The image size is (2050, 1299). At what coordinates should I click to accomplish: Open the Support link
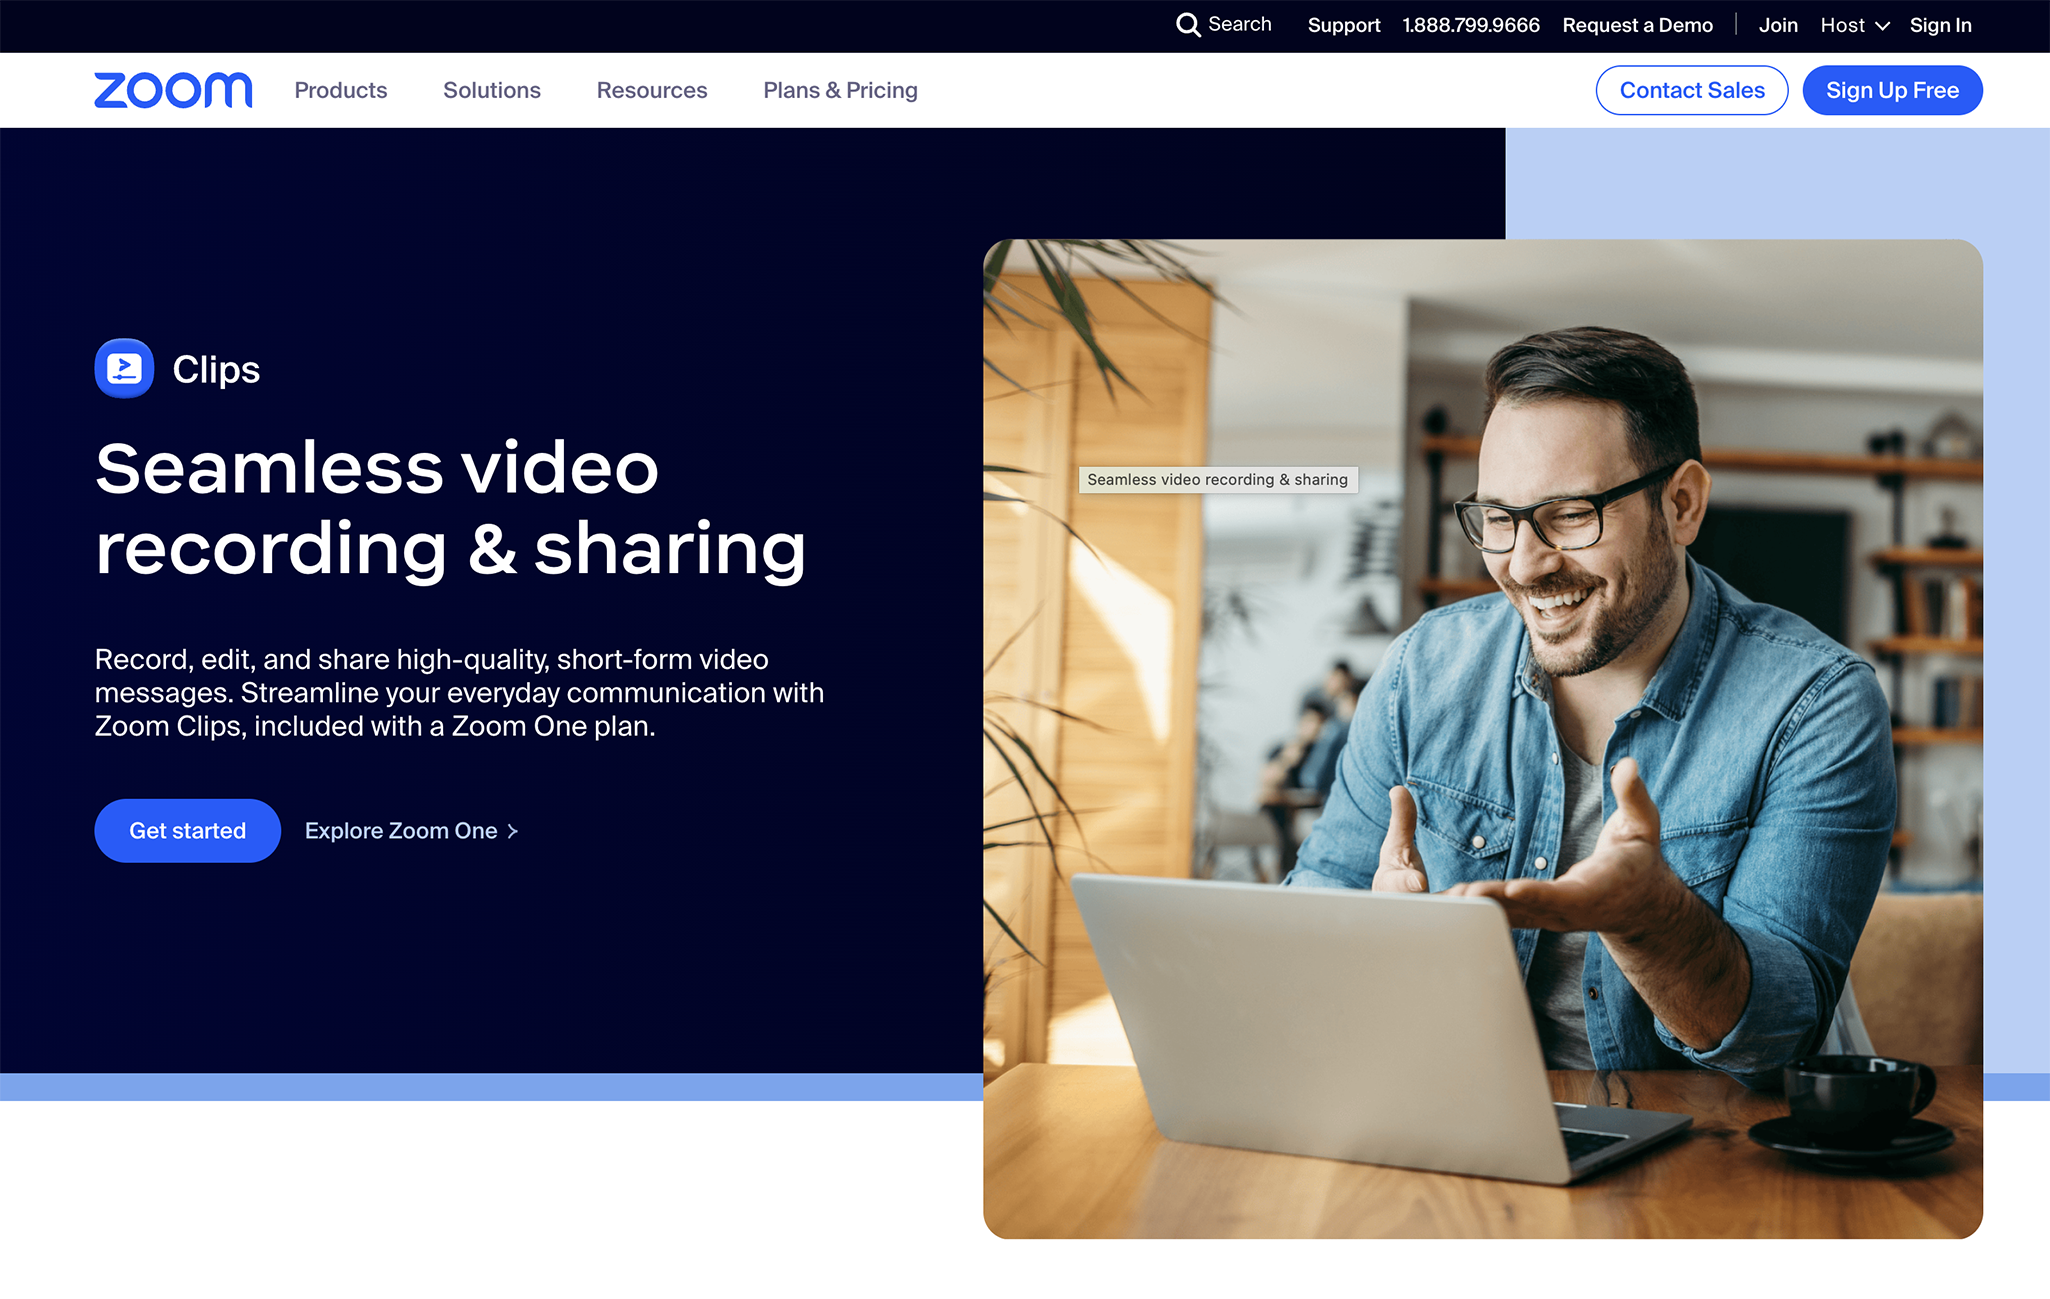pyautogui.click(x=1343, y=25)
